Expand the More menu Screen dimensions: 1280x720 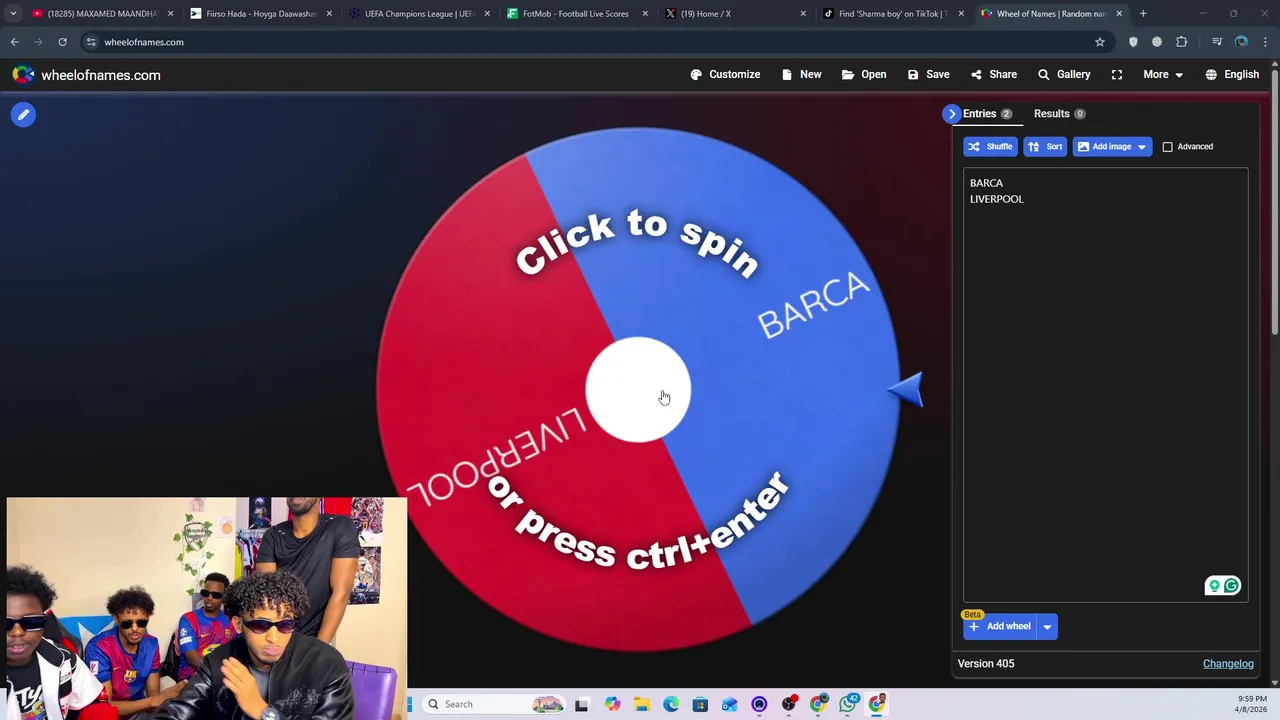[x=1163, y=74]
